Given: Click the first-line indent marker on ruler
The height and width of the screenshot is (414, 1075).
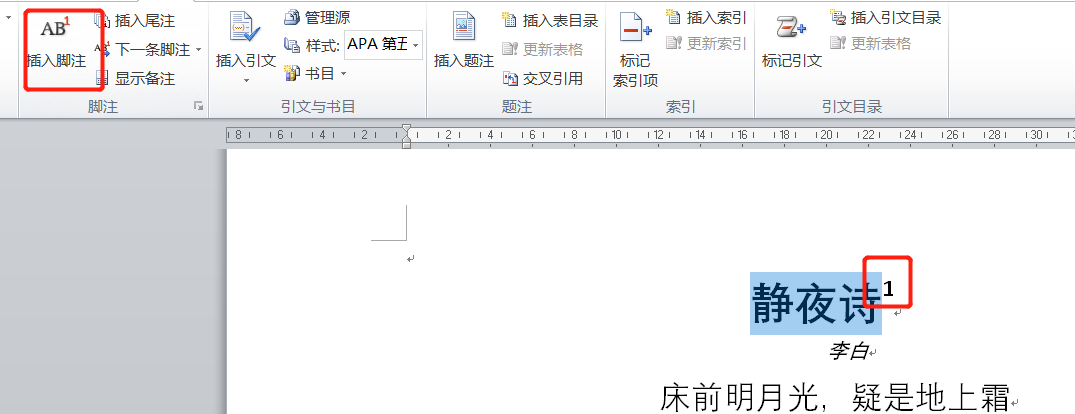Looking at the screenshot, I should [406, 130].
